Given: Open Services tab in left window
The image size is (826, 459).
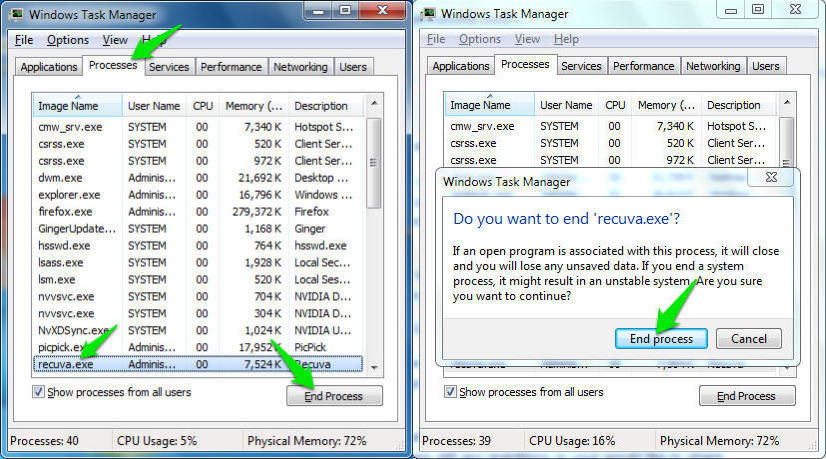Looking at the screenshot, I should tap(169, 67).
